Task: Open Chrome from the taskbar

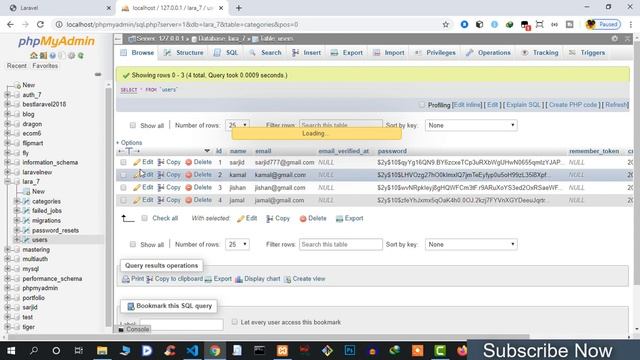Action: [x=215, y=351]
